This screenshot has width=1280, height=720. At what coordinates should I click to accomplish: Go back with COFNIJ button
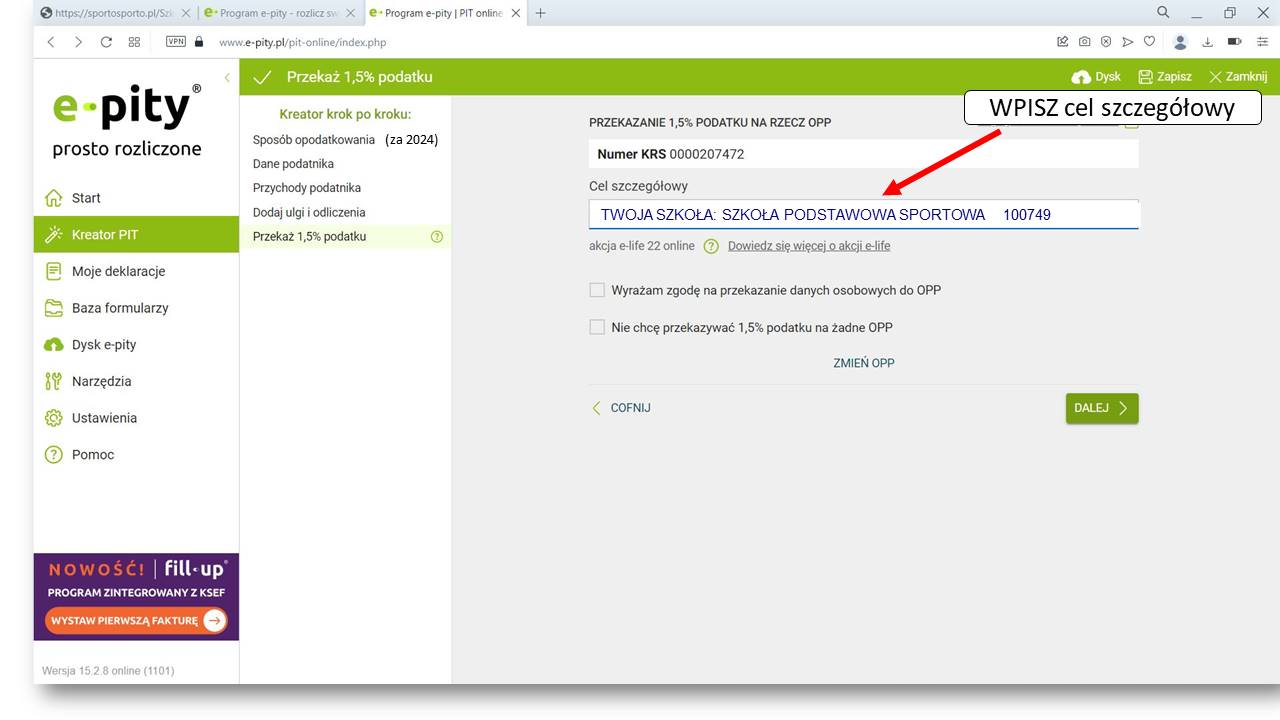[621, 408]
